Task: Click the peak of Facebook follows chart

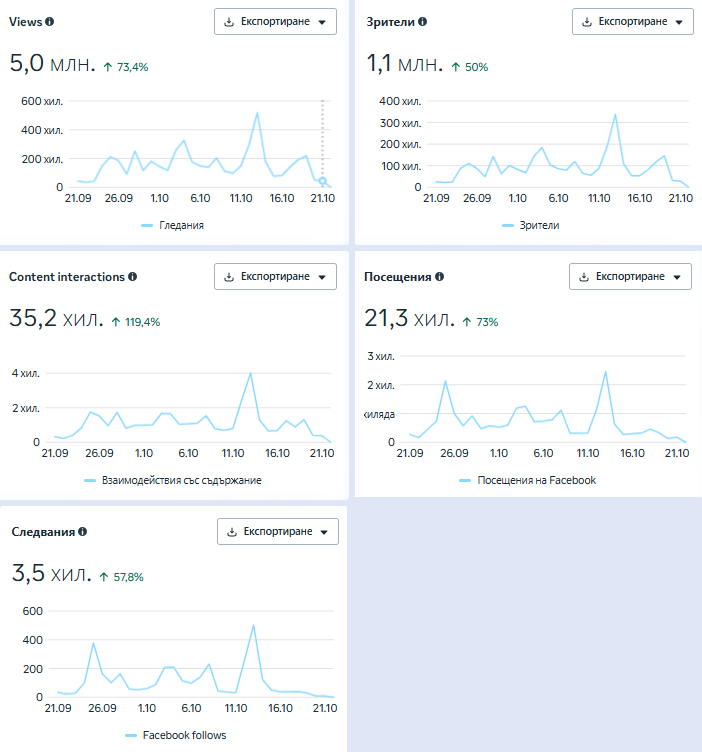Action: pos(253,625)
